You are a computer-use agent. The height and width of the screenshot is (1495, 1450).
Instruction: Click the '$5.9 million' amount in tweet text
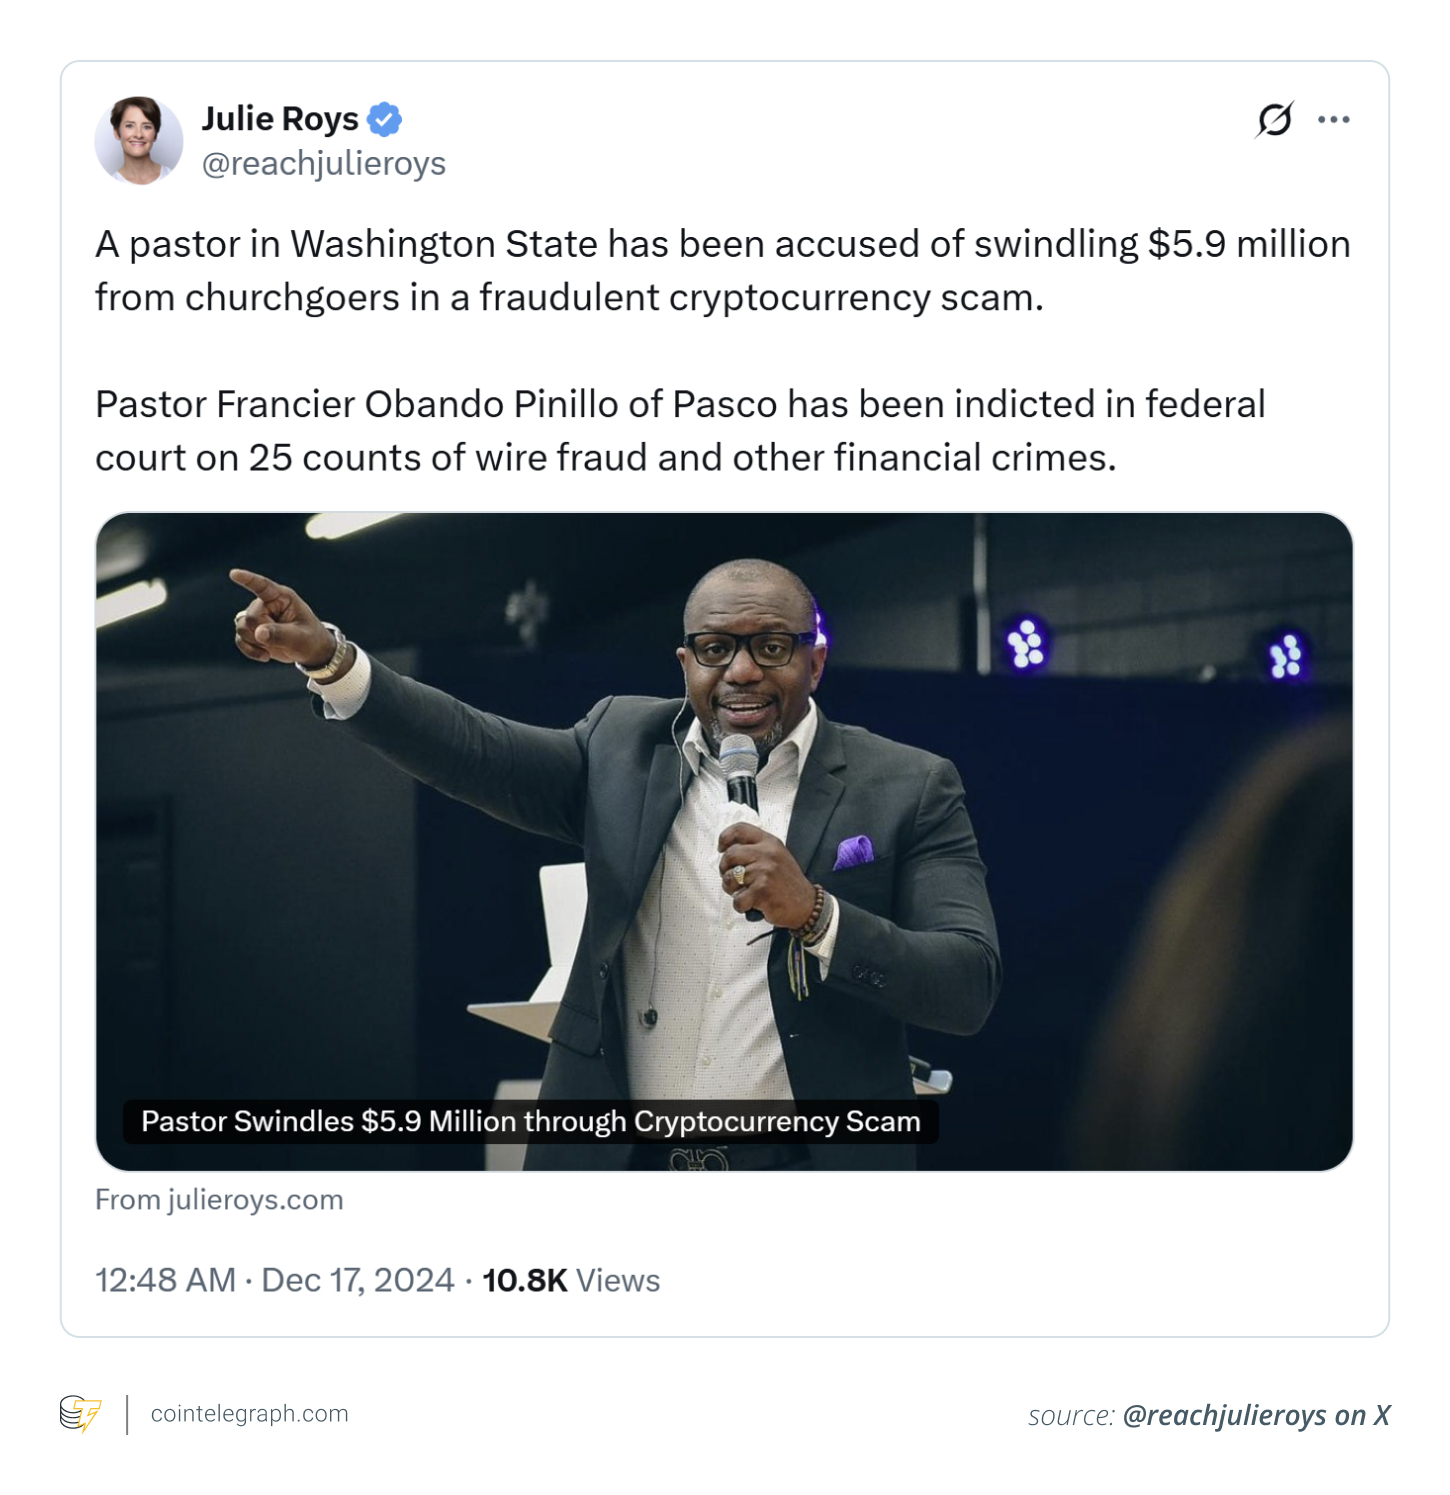(x=1248, y=244)
